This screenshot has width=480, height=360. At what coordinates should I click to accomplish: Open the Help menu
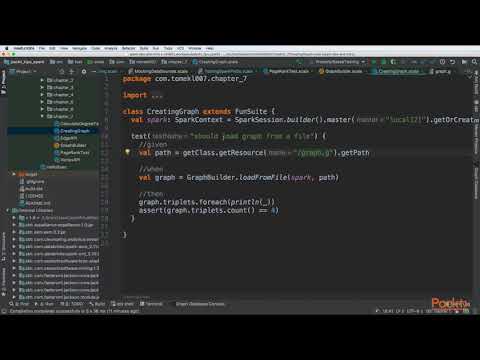coord(210,48)
